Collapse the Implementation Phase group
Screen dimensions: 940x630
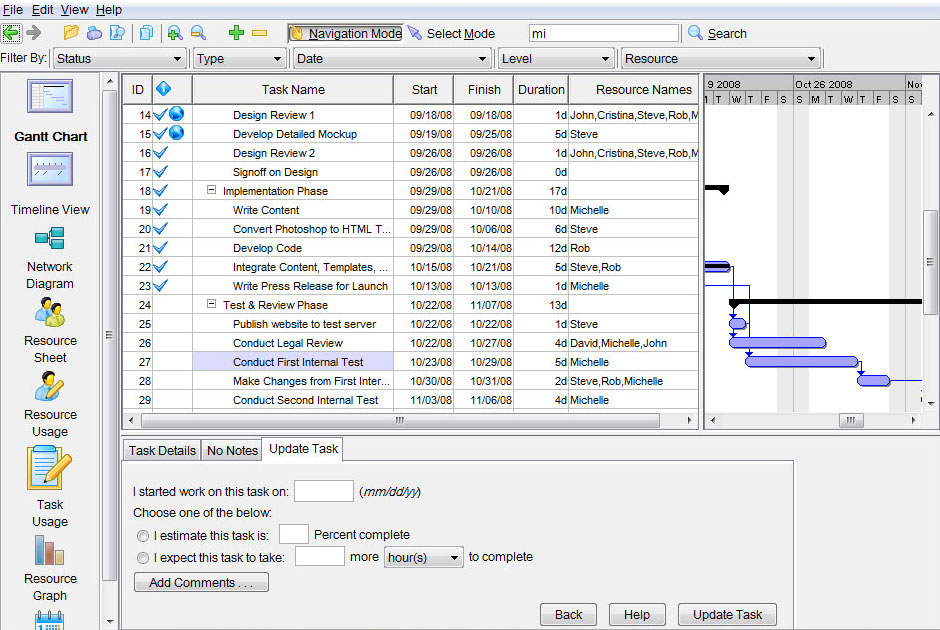[211, 190]
